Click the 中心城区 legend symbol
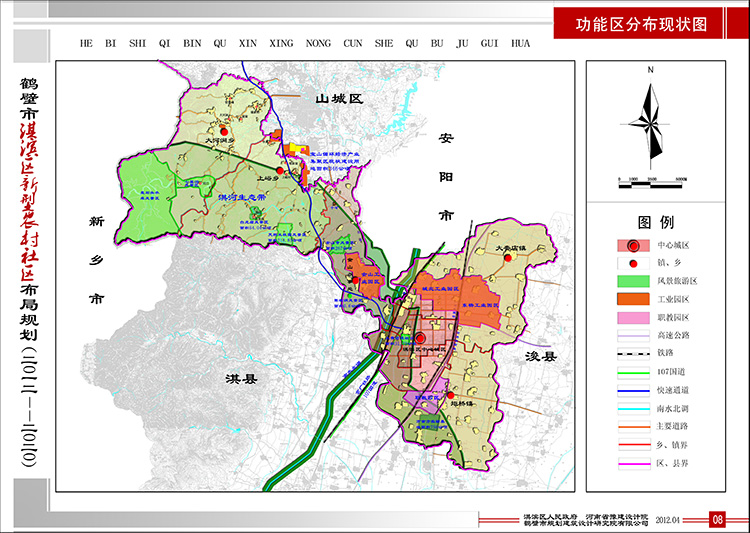This screenshot has height=533, width=750. click(633, 245)
